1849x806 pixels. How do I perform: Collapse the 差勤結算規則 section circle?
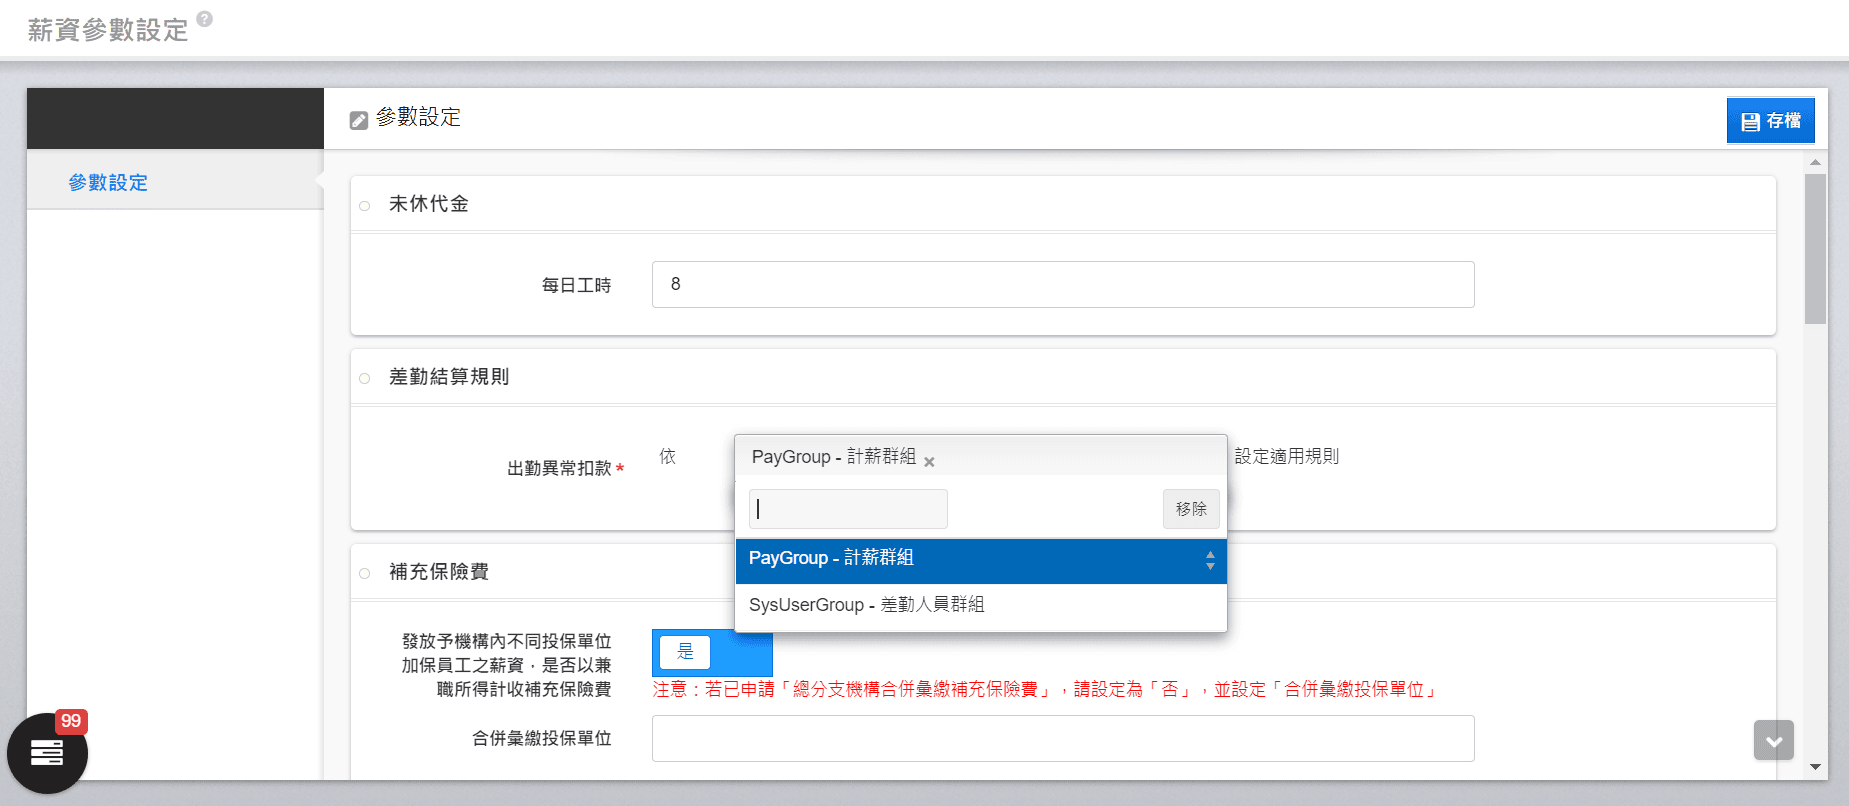pos(365,378)
